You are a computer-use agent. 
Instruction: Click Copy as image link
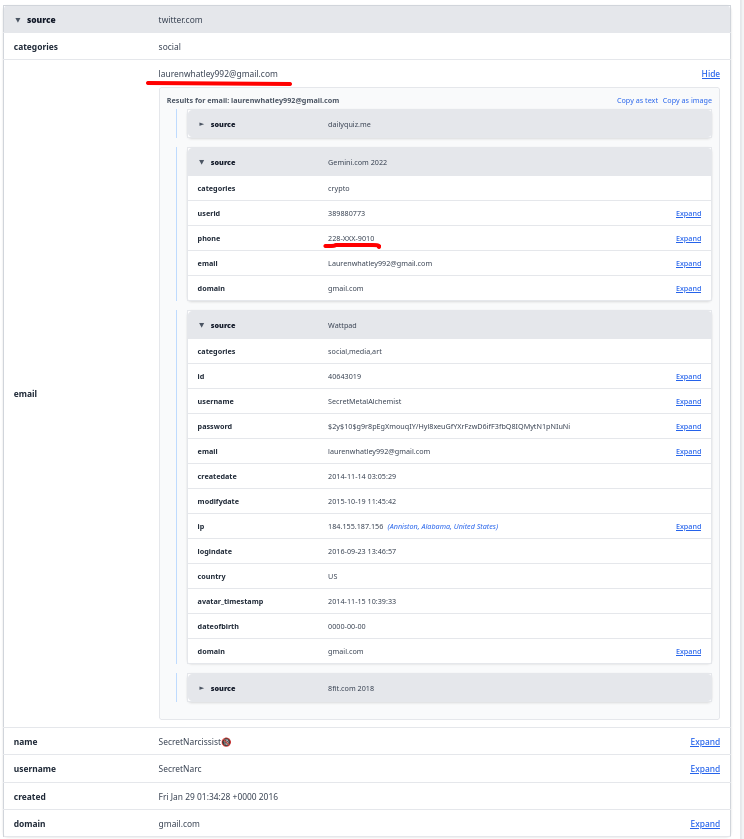(x=687, y=101)
